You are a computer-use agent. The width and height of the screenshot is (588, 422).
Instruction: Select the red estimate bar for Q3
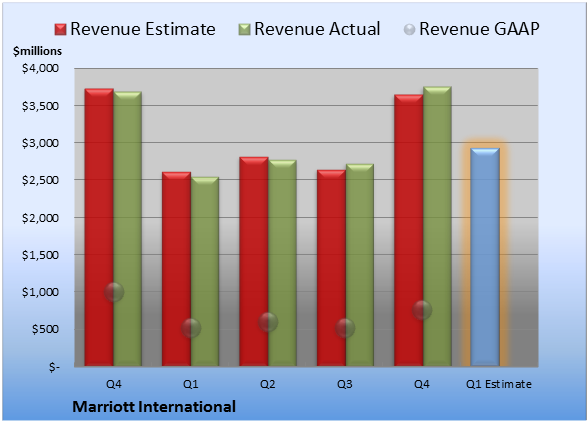331,268
